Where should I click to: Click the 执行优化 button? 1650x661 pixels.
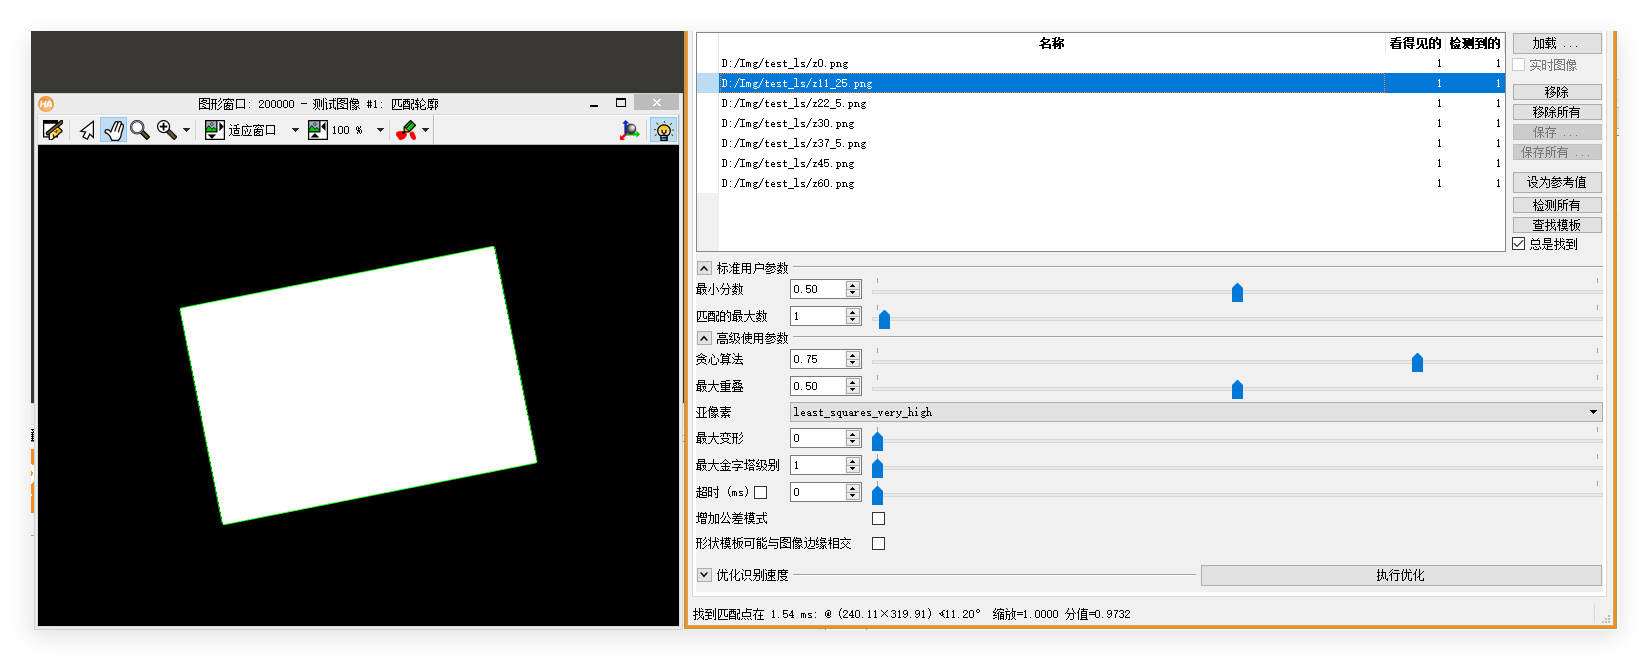pyautogui.click(x=1401, y=575)
